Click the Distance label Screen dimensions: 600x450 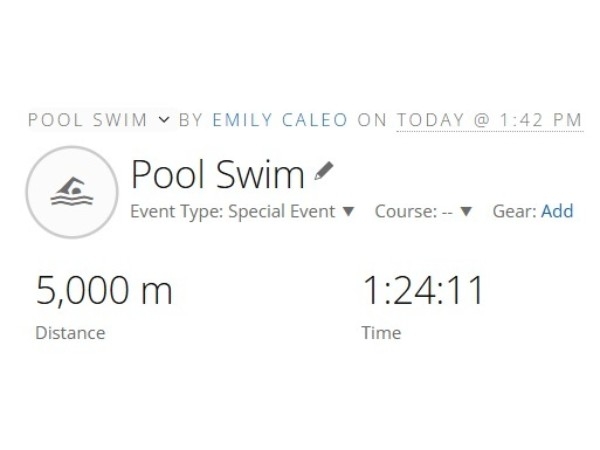click(70, 333)
